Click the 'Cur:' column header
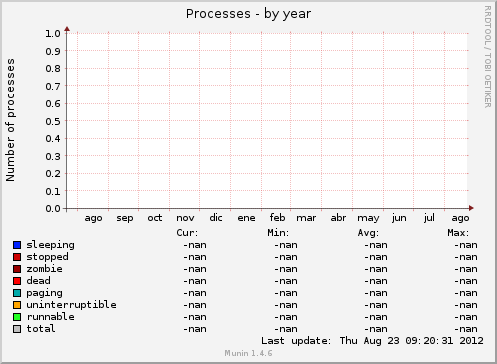 [187, 233]
